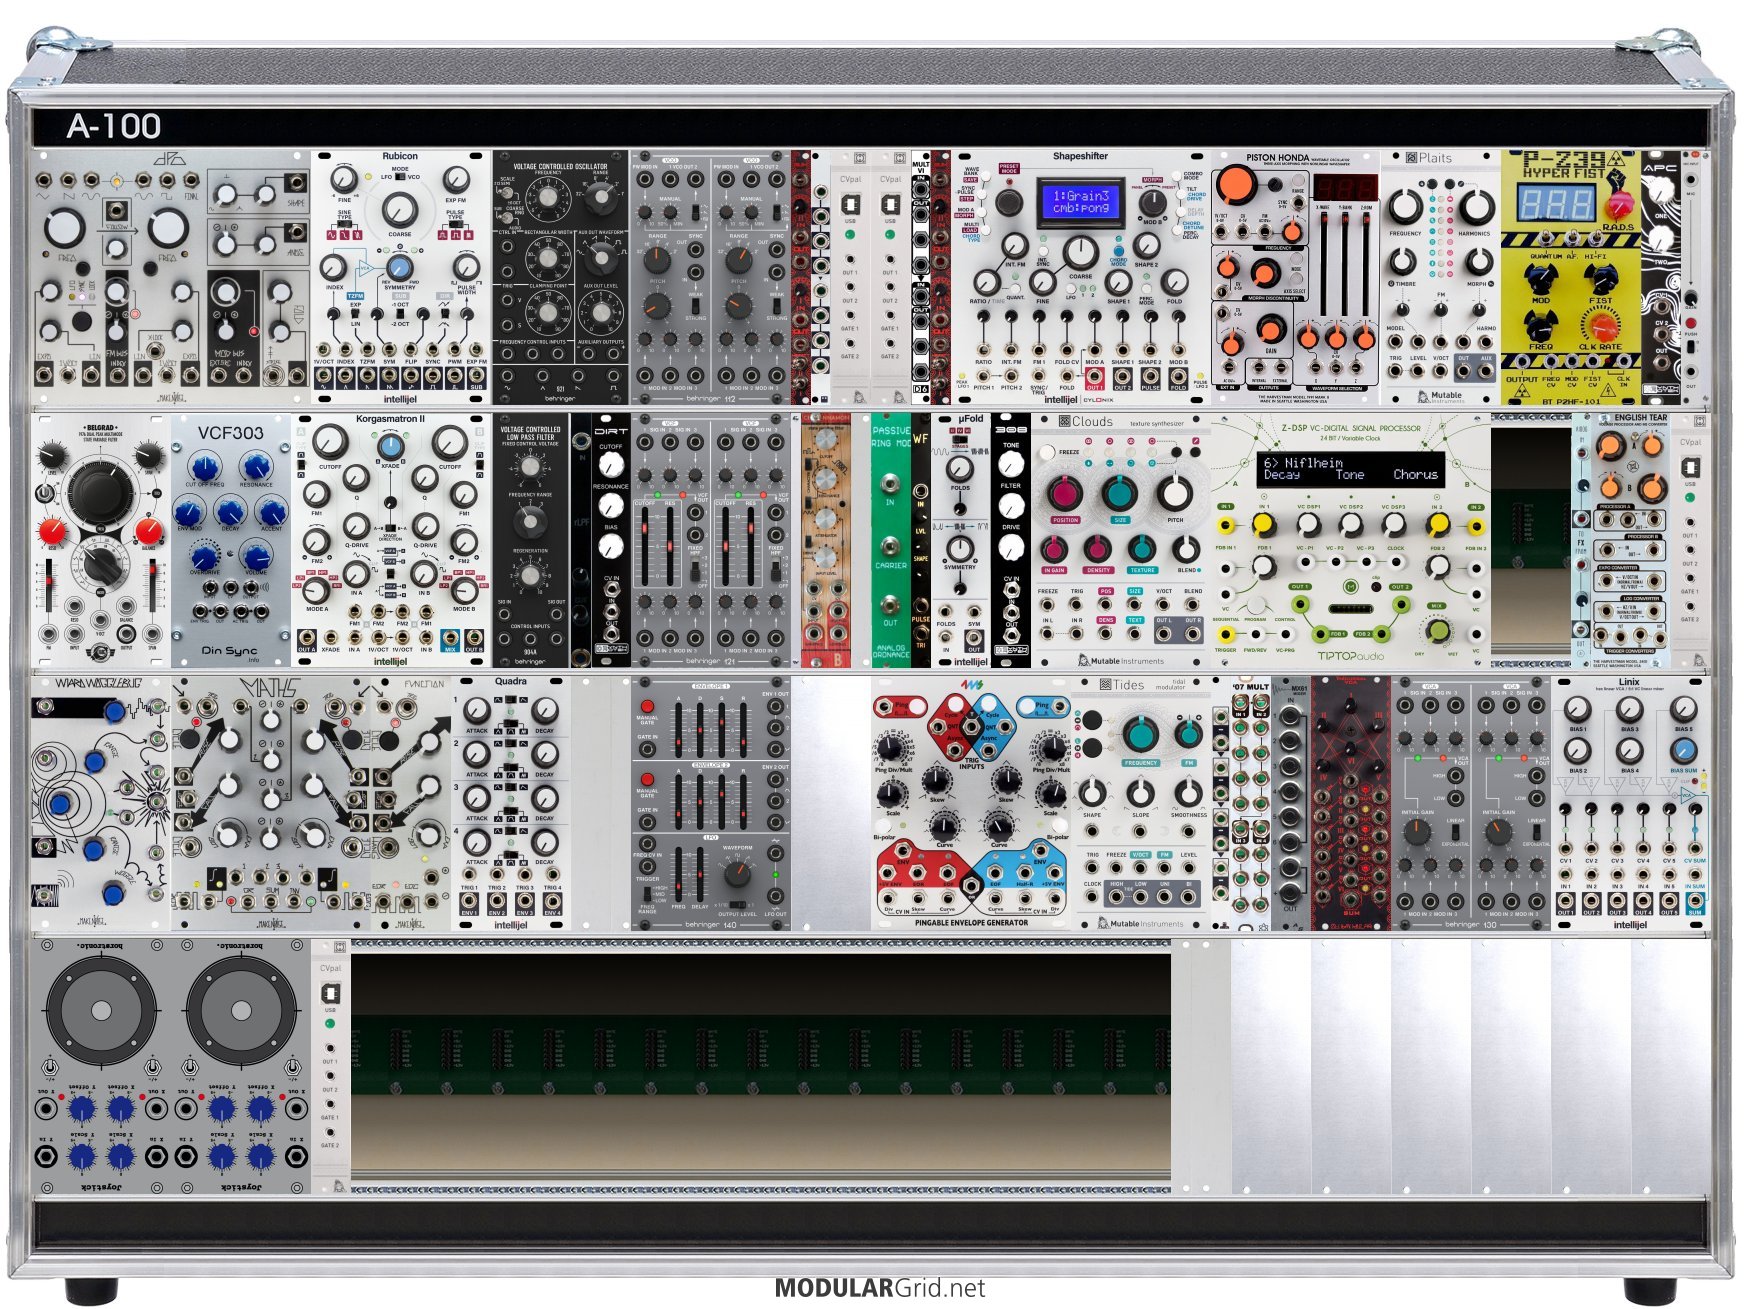This screenshot has width=1762, height=1309.
Task: Click the Coarse knob on the Shapeshifter
Action: [x=1080, y=252]
